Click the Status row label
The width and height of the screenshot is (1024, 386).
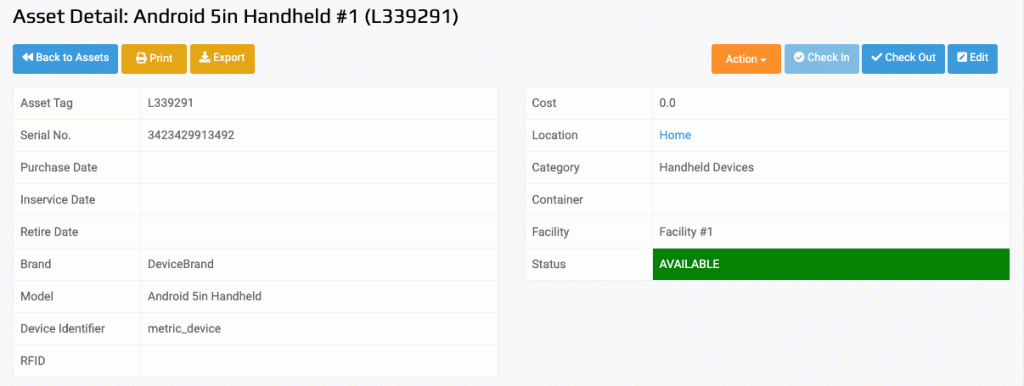(x=549, y=265)
